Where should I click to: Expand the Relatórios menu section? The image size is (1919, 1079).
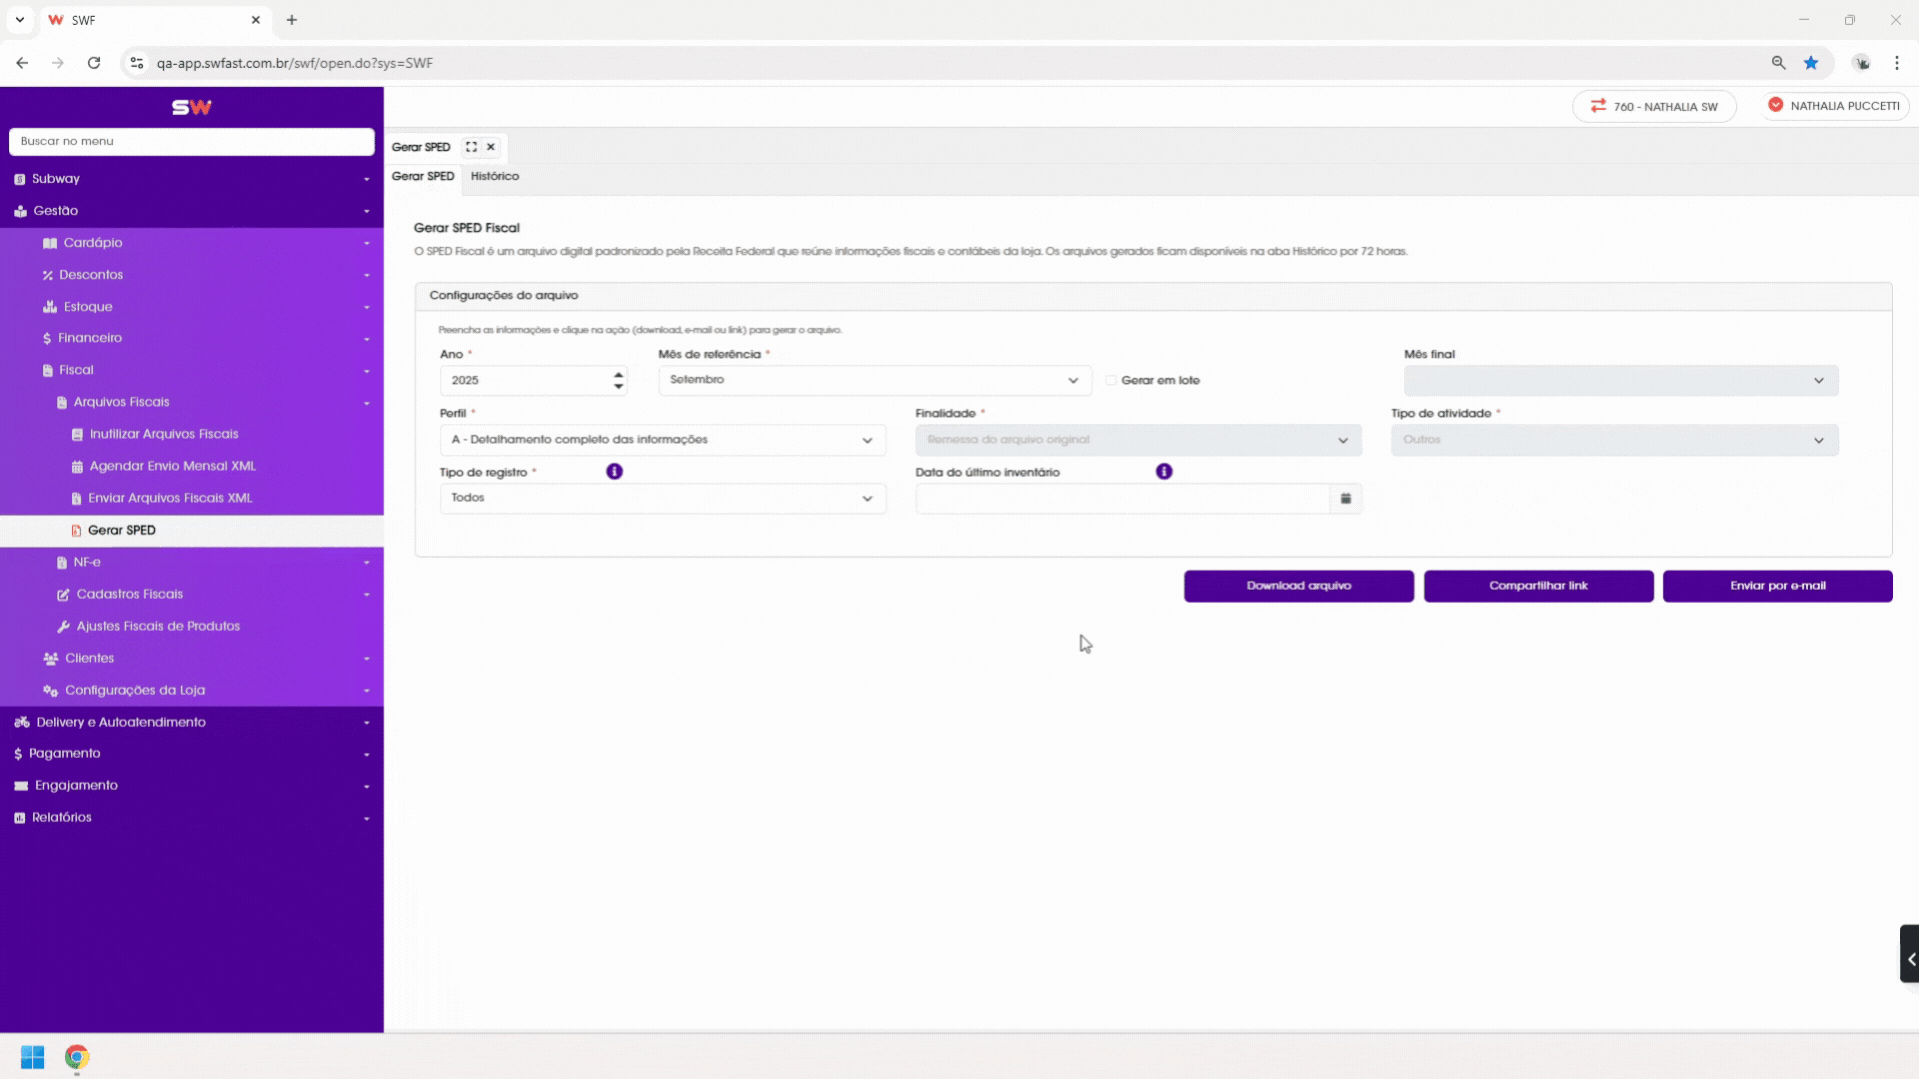point(192,817)
